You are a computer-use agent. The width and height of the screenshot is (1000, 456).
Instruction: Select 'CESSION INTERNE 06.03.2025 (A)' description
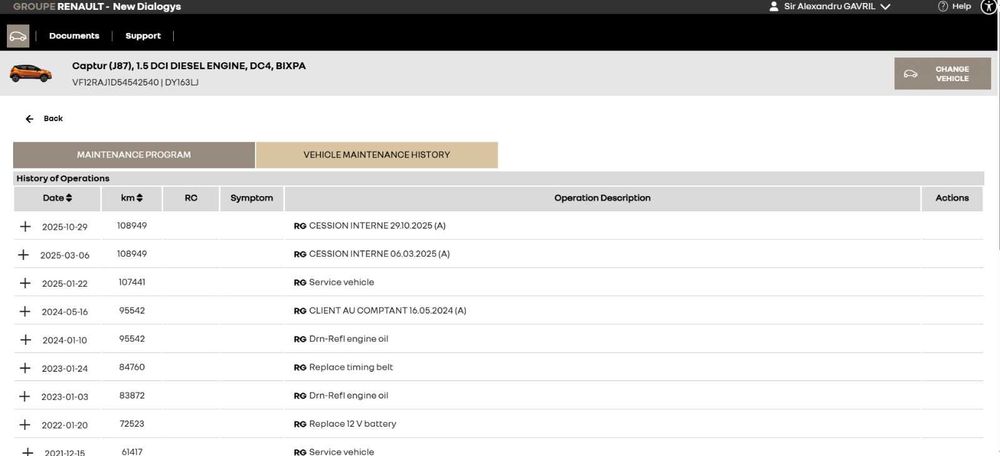pos(379,254)
